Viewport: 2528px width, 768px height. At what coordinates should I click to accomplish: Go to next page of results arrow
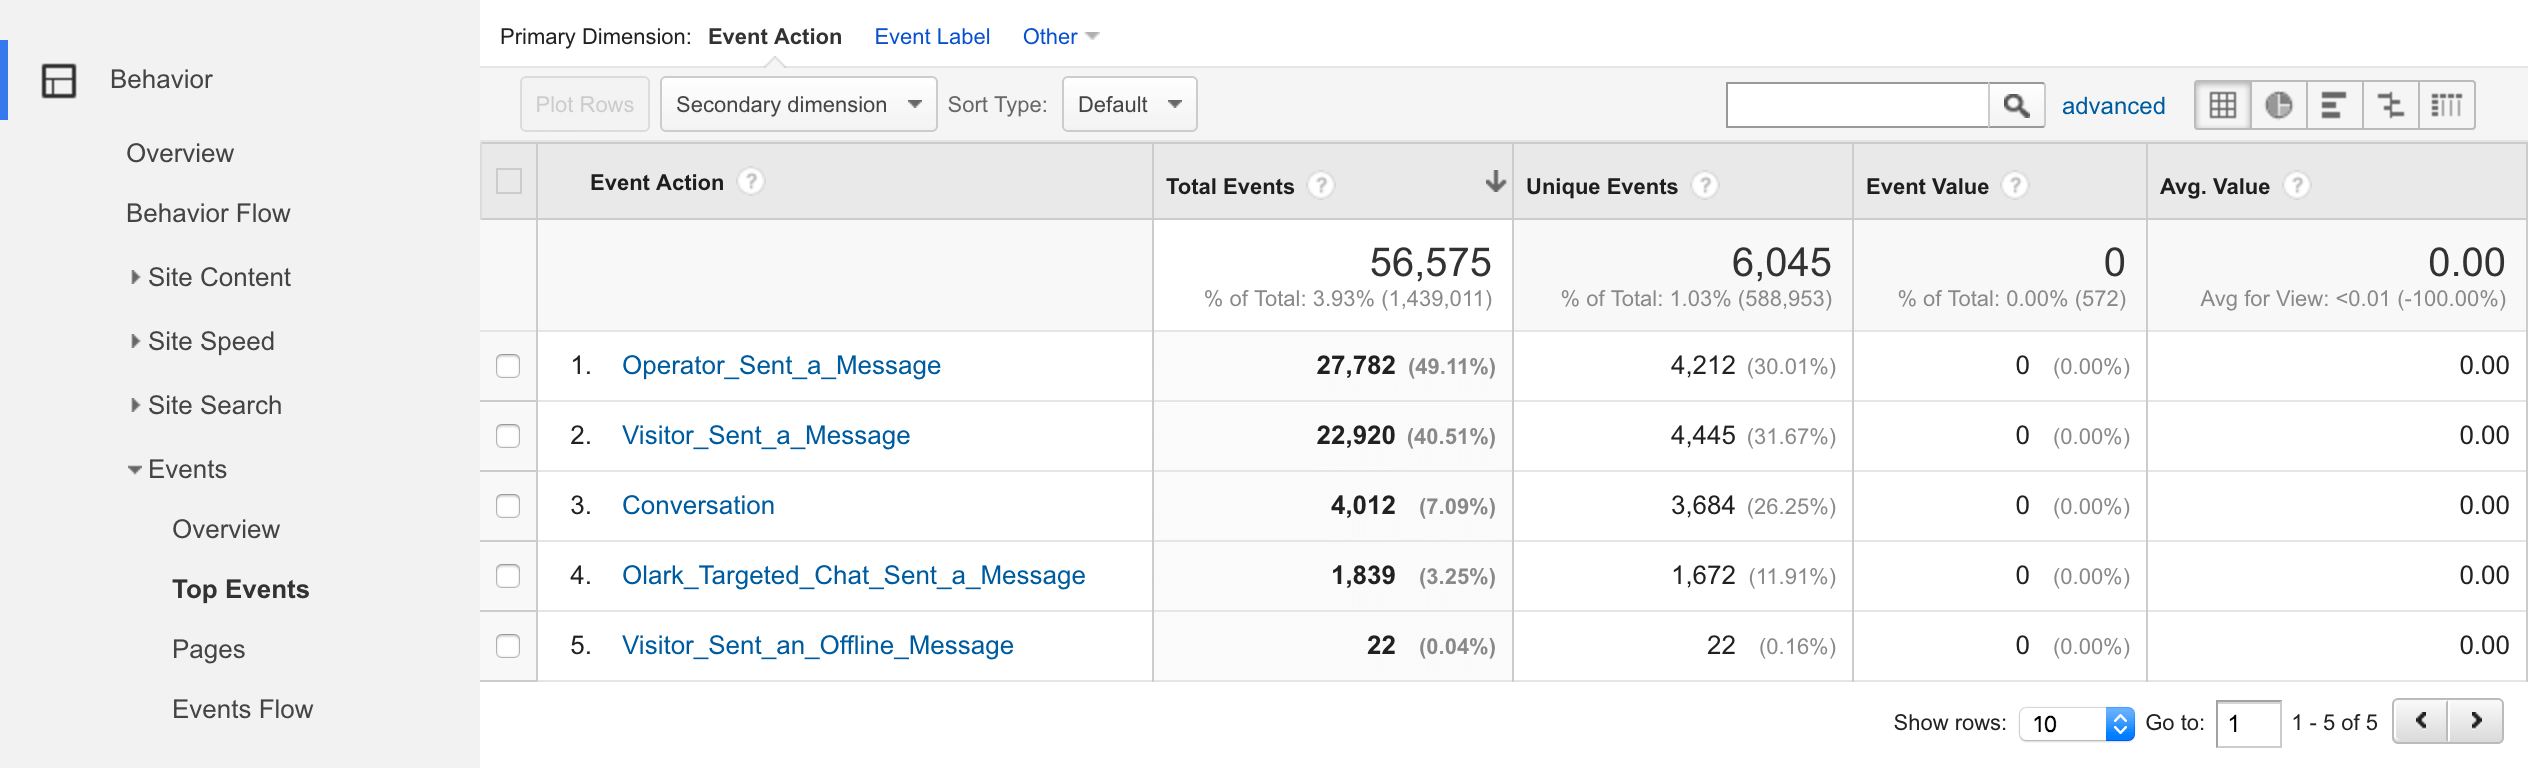tap(2476, 721)
